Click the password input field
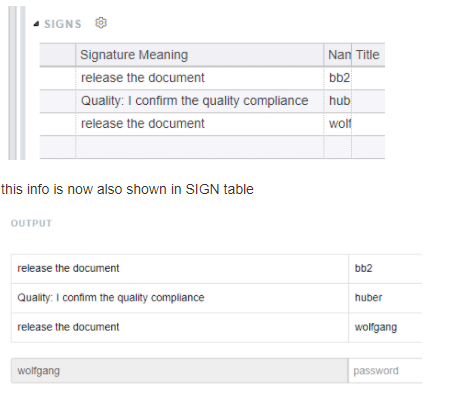Screen dimensions: 454x395 (385, 371)
